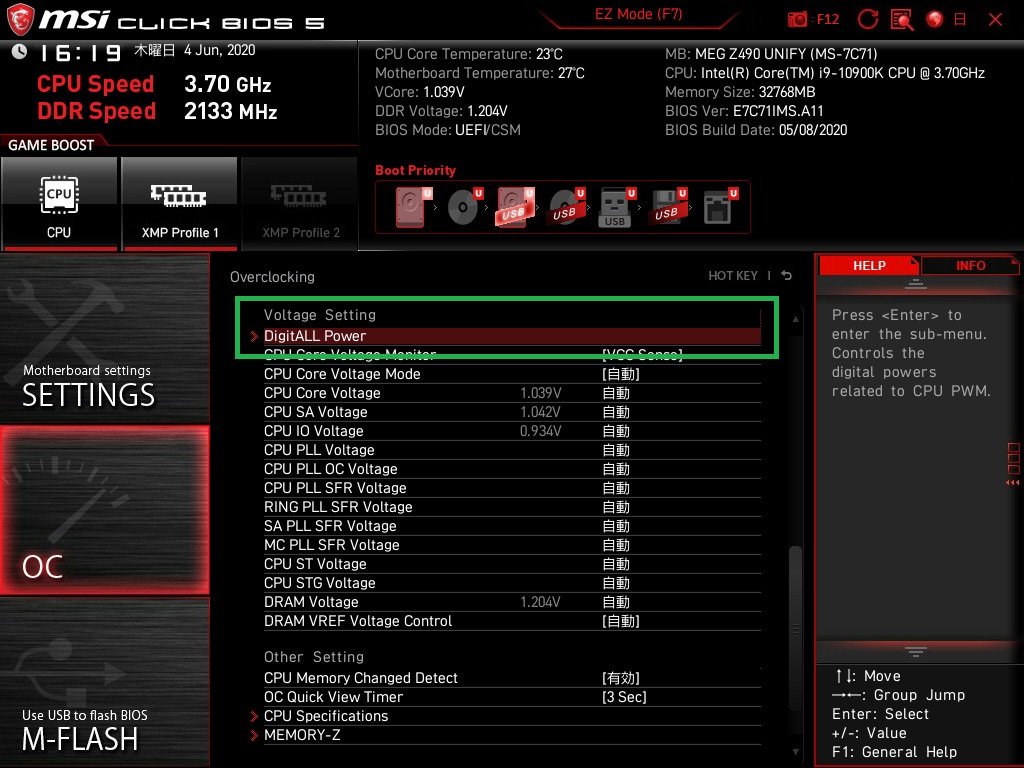Image resolution: width=1024 pixels, height=768 pixels.
Task: Click the Memory Size 32768MB text
Action: pyautogui.click(x=740, y=92)
